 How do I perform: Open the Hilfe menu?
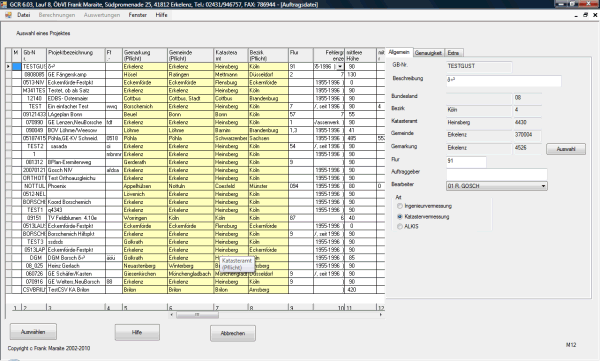pyautogui.click(x=161, y=15)
